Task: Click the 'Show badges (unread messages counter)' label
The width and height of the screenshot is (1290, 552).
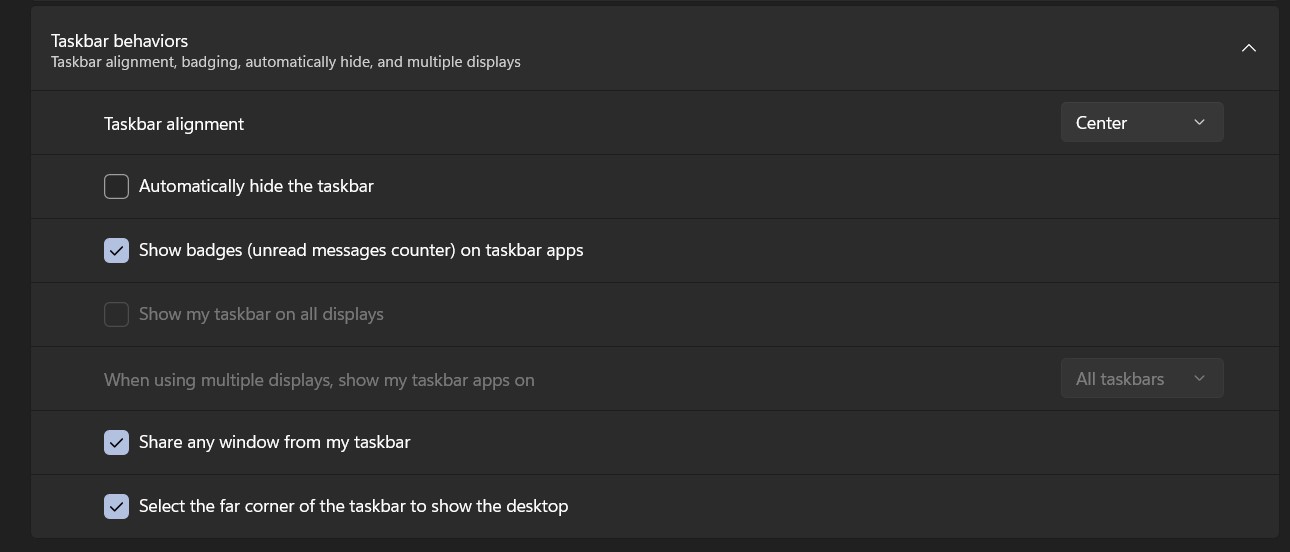Action: [361, 250]
